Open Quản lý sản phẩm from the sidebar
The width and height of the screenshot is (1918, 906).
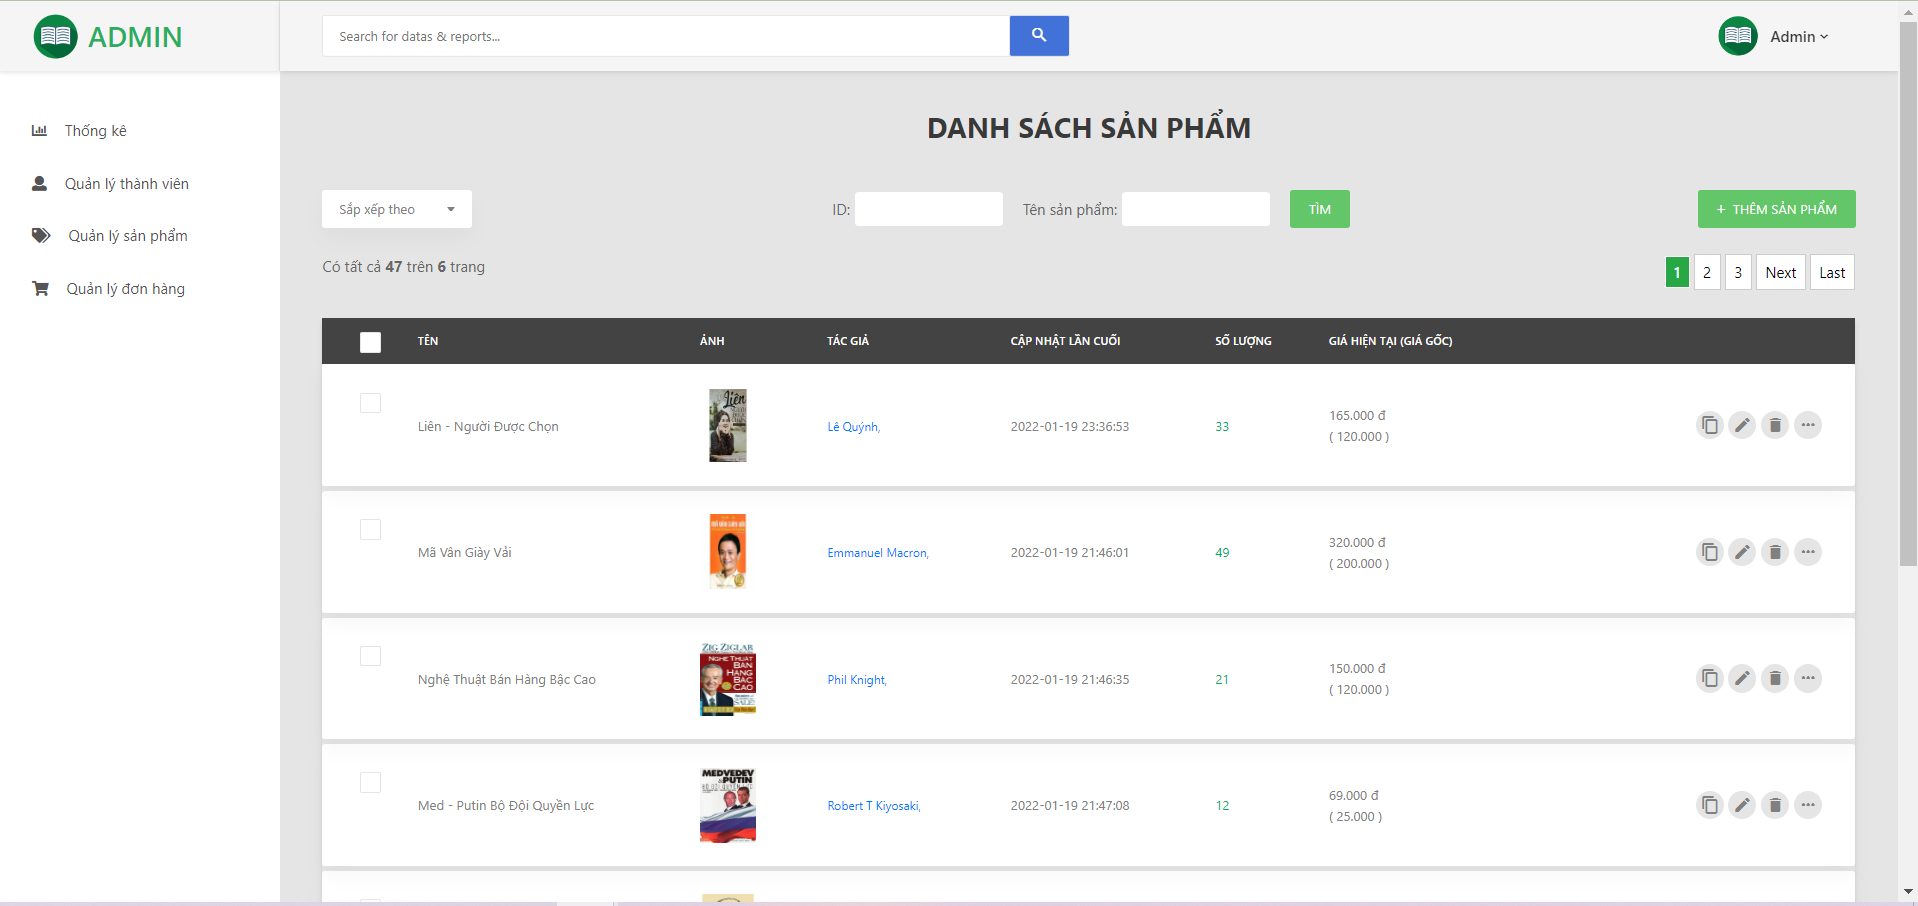(128, 236)
